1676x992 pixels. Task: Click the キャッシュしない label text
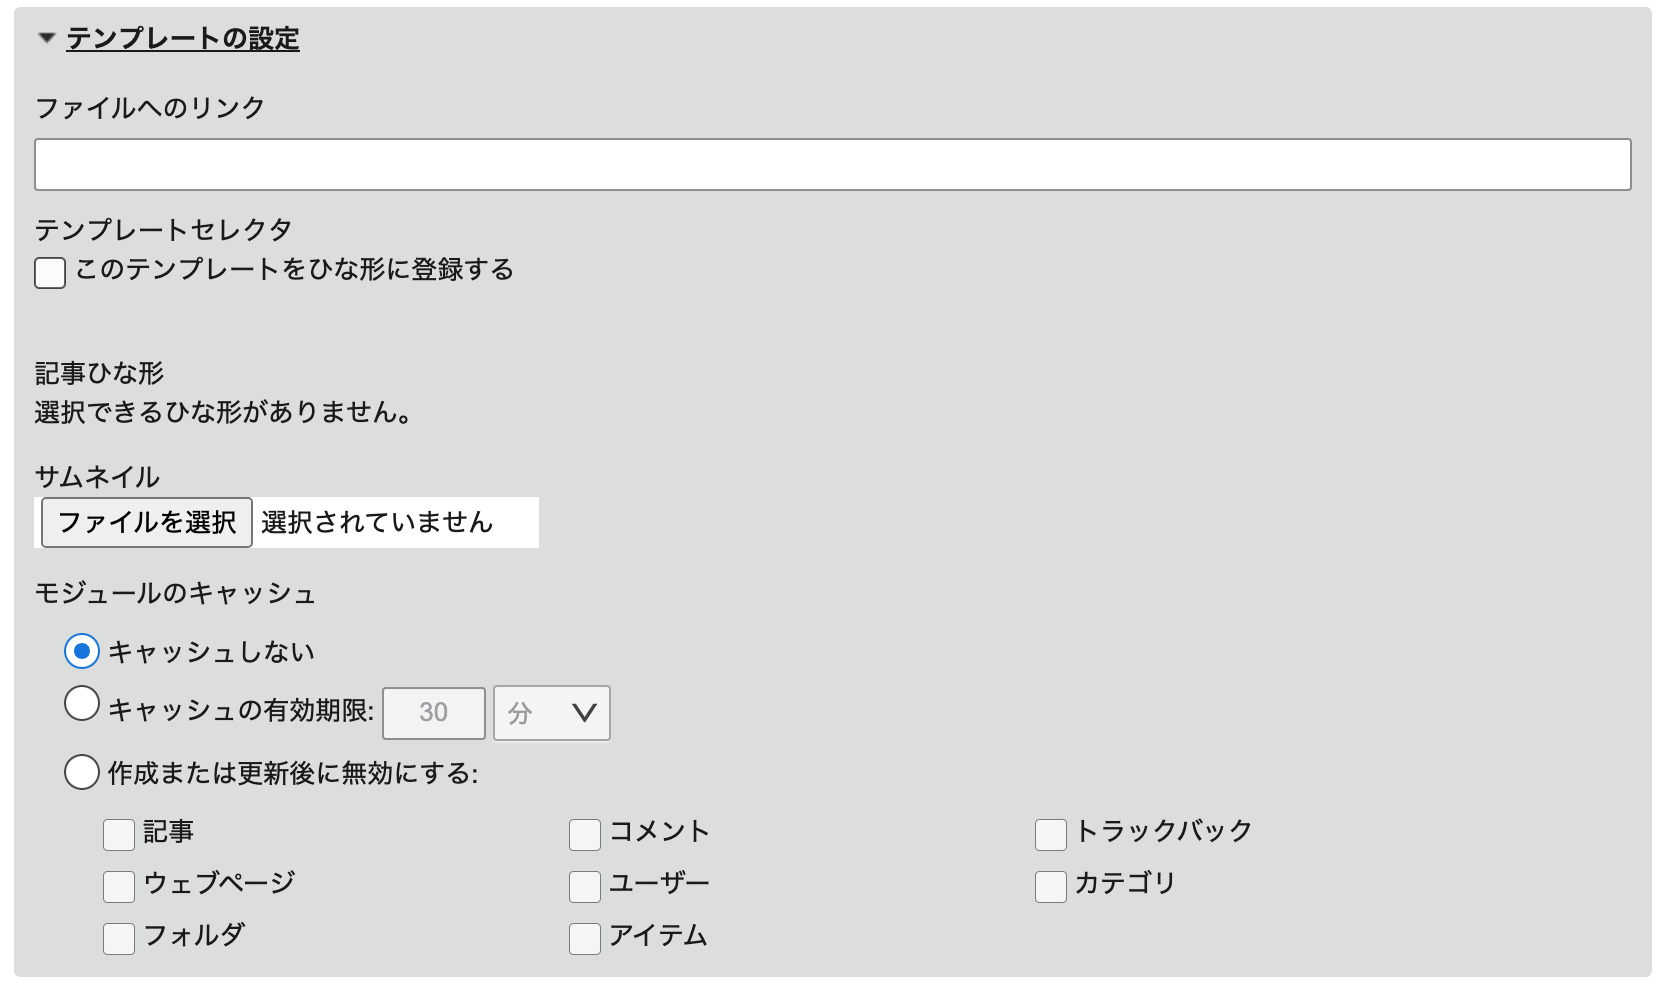pos(212,652)
